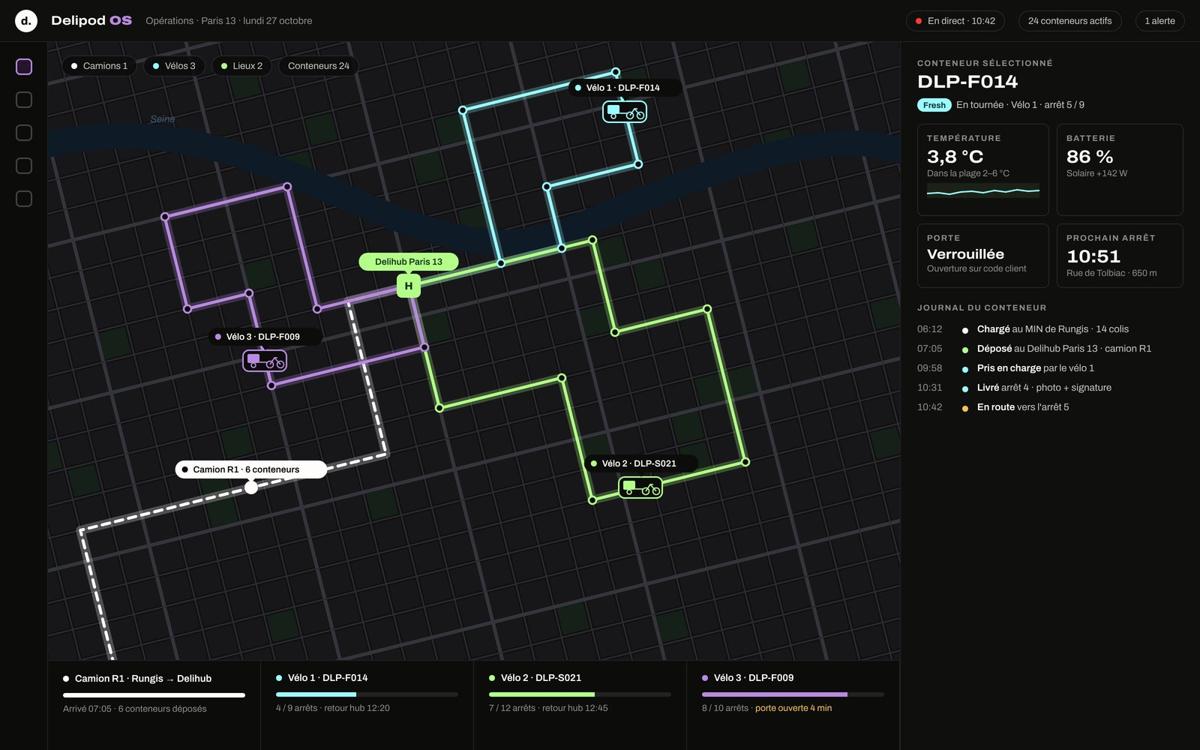The height and width of the screenshot is (750, 1200).
Task: Click the "Fresh" badge
Action: click(x=934, y=105)
